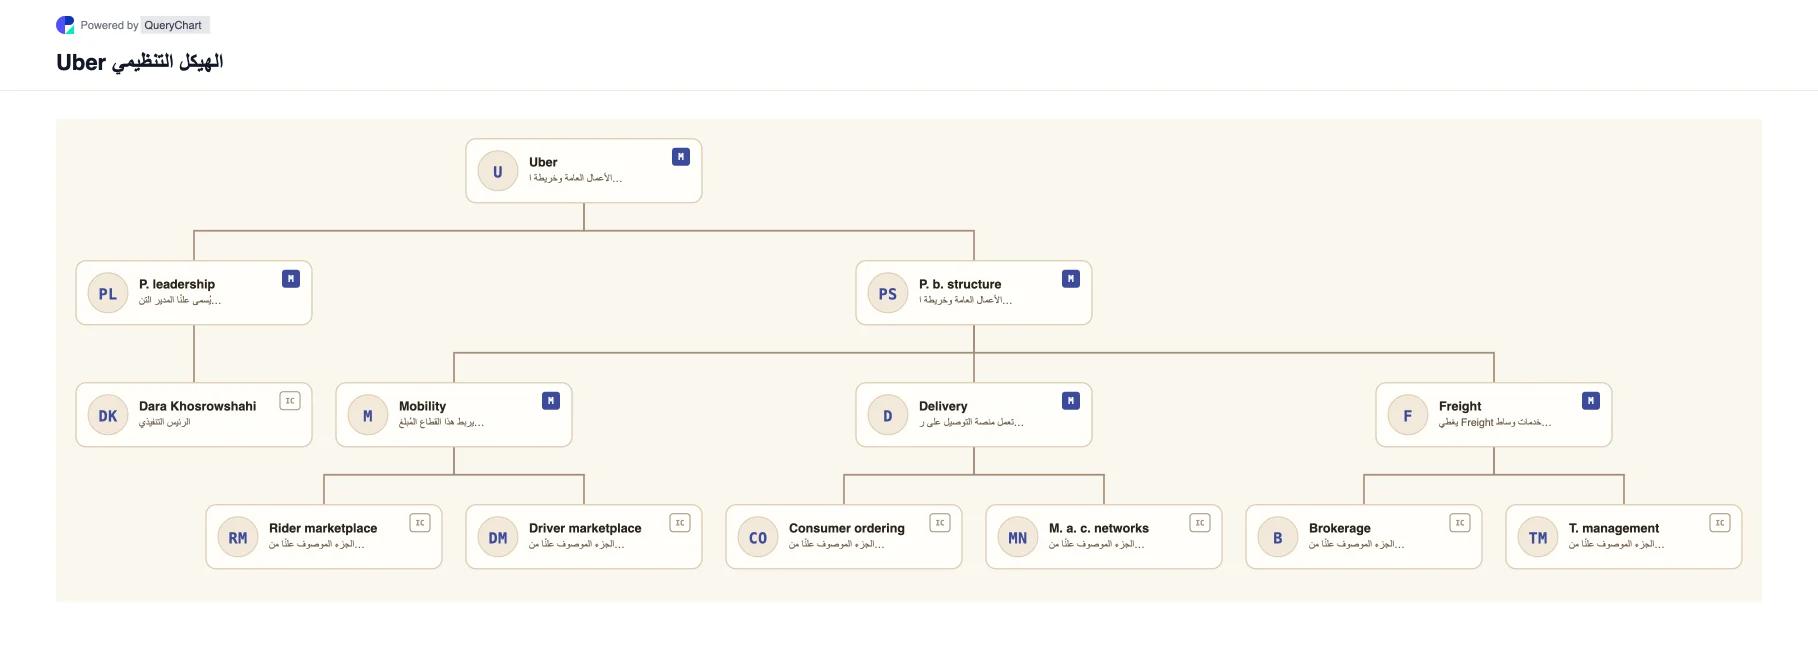The width and height of the screenshot is (1818, 658).
Task: Click the B avatar on Brokerage card
Action: tap(1278, 537)
